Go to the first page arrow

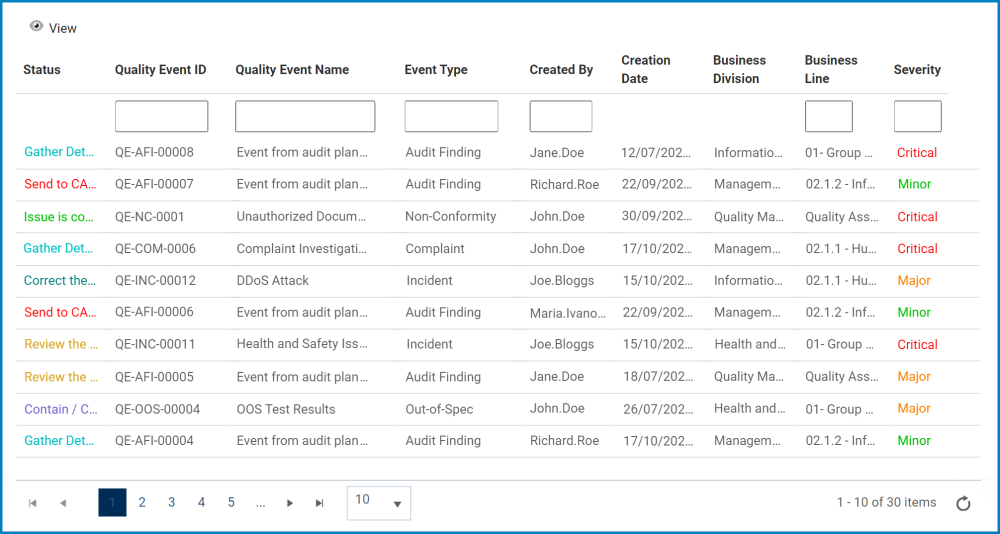click(x=33, y=503)
